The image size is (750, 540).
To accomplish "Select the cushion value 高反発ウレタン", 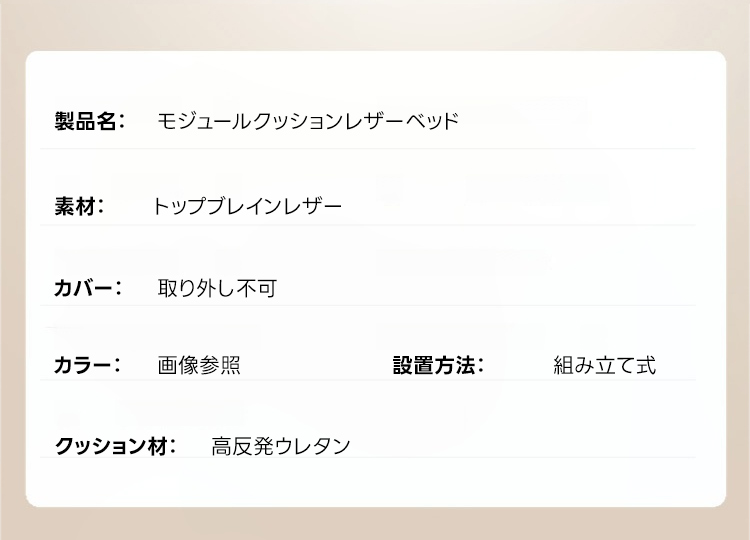I will [281, 446].
